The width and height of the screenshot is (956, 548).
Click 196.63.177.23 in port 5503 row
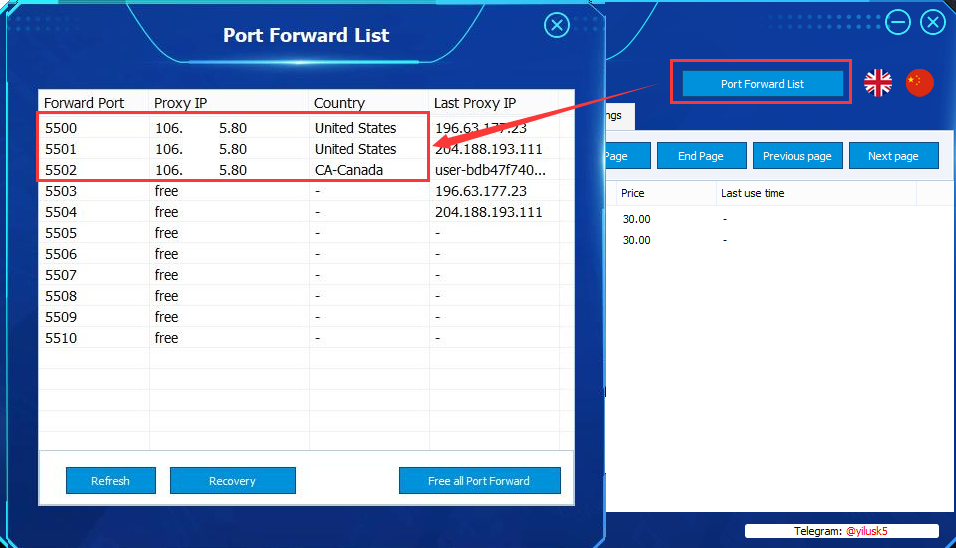(480, 191)
